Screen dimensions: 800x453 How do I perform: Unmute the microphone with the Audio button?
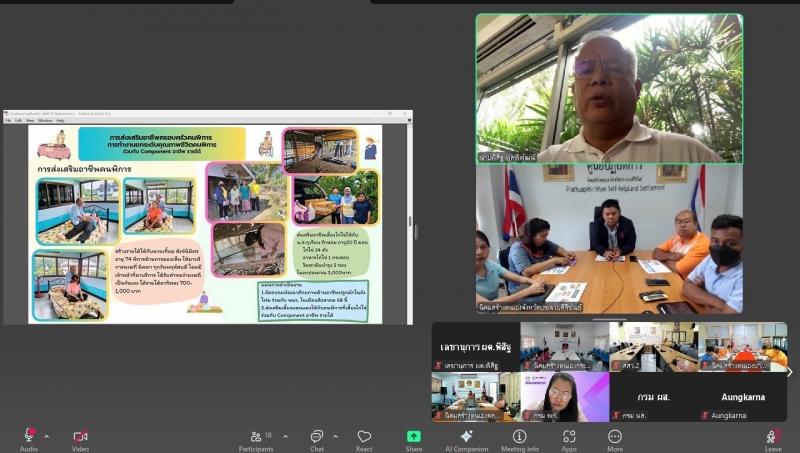29,439
